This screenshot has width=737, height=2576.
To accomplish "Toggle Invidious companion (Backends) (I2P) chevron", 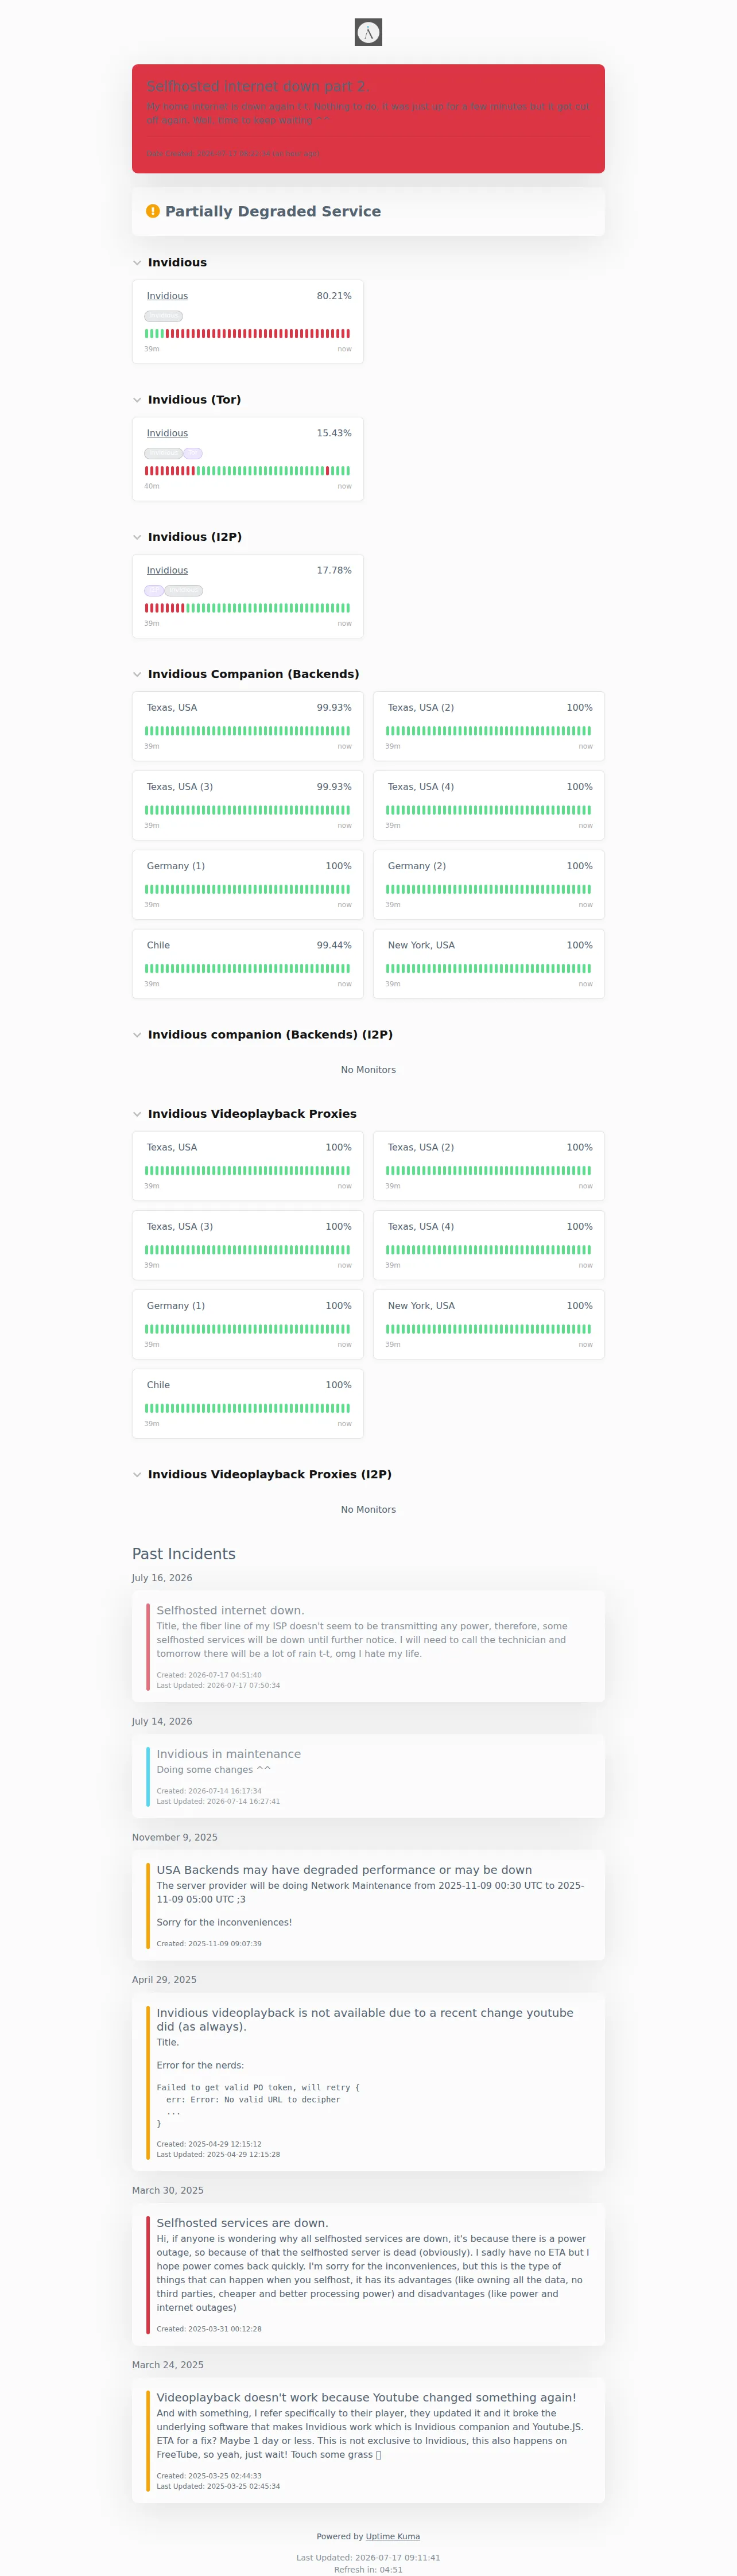I will pyautogui.click(x=137, y=1035).
